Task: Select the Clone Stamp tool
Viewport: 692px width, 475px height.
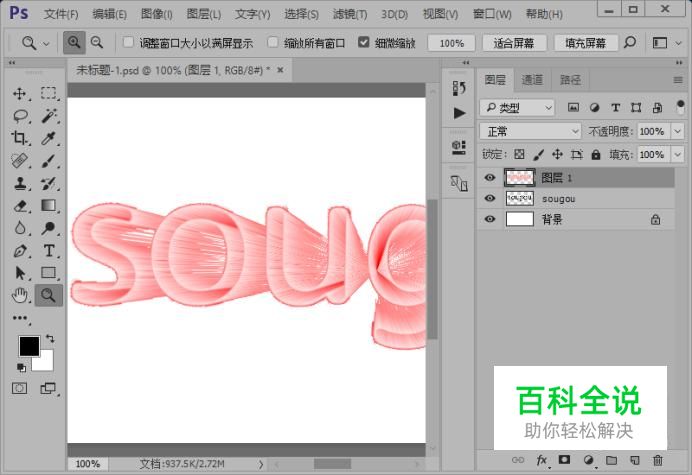Action: [x=19, y=183]
